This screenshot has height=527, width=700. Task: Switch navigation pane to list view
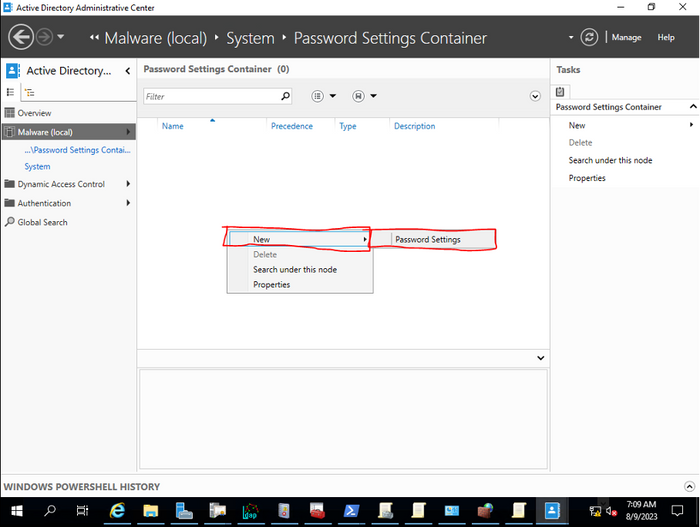click(x=10, y=92)
